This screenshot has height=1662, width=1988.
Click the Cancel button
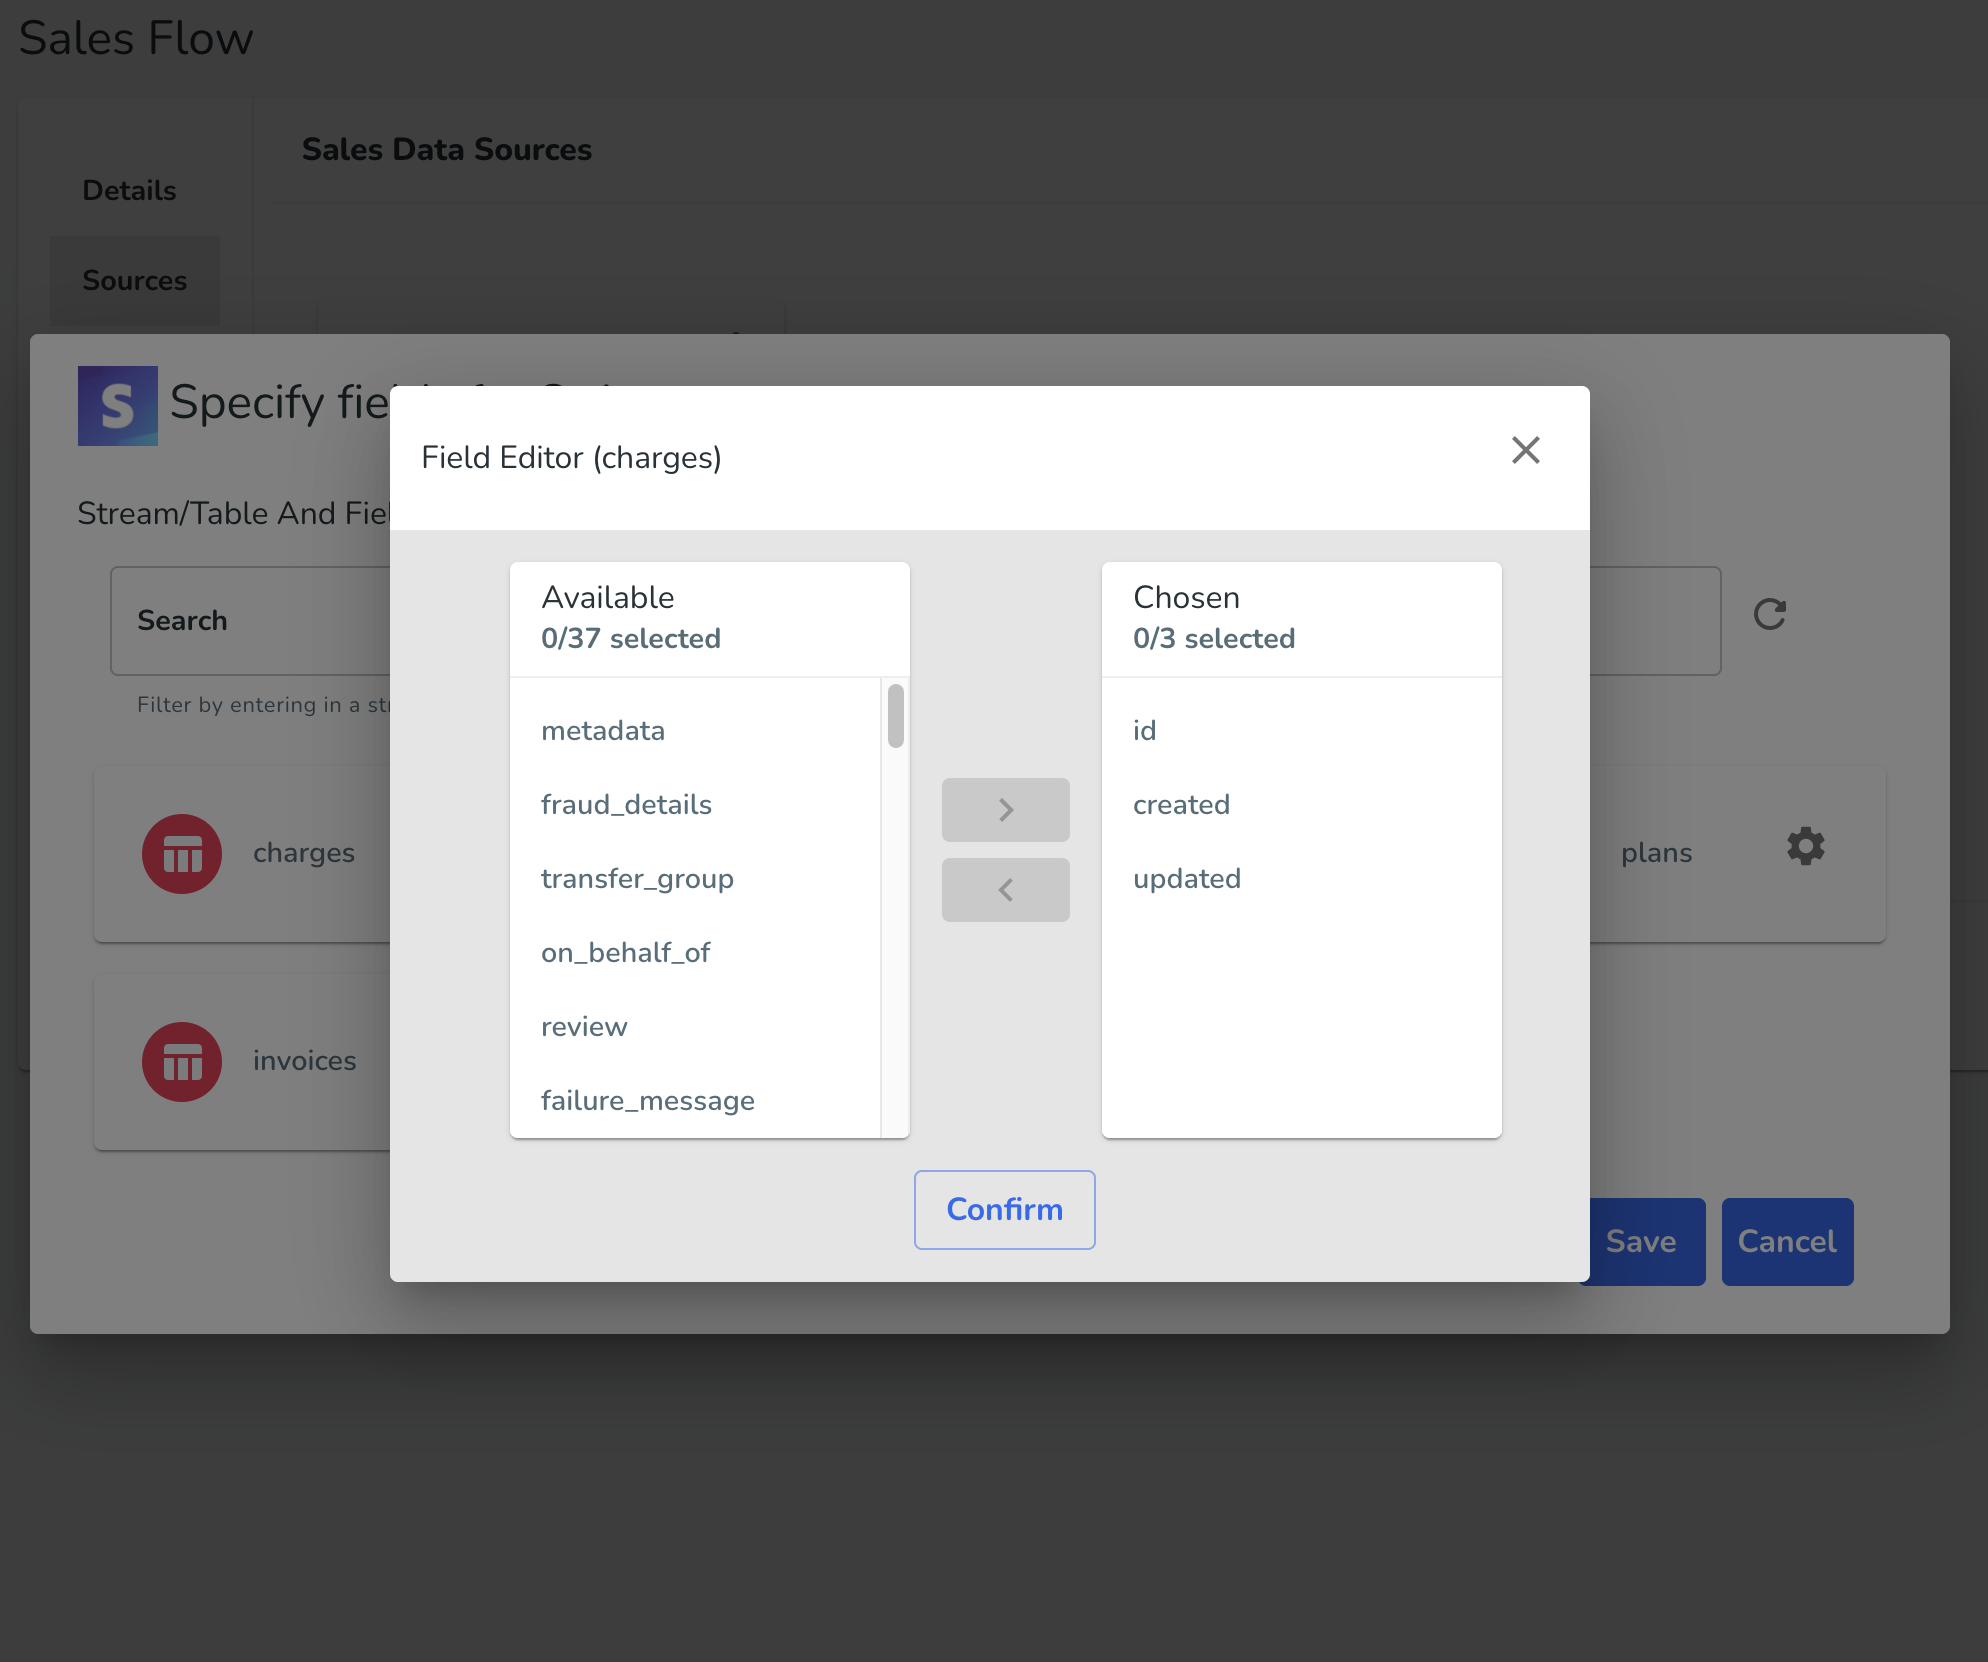[x=1787, y=1242]
